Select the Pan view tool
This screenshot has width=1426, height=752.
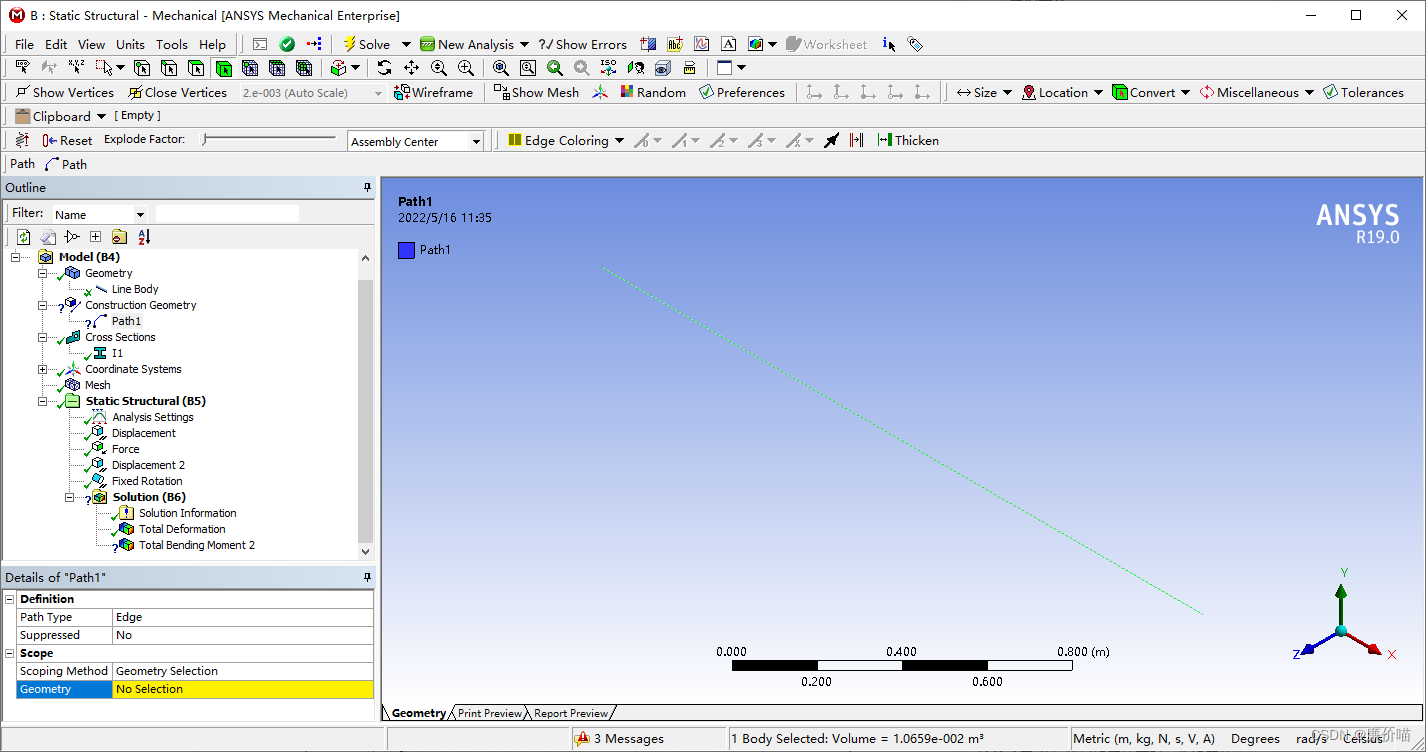[x=411, y=68]
